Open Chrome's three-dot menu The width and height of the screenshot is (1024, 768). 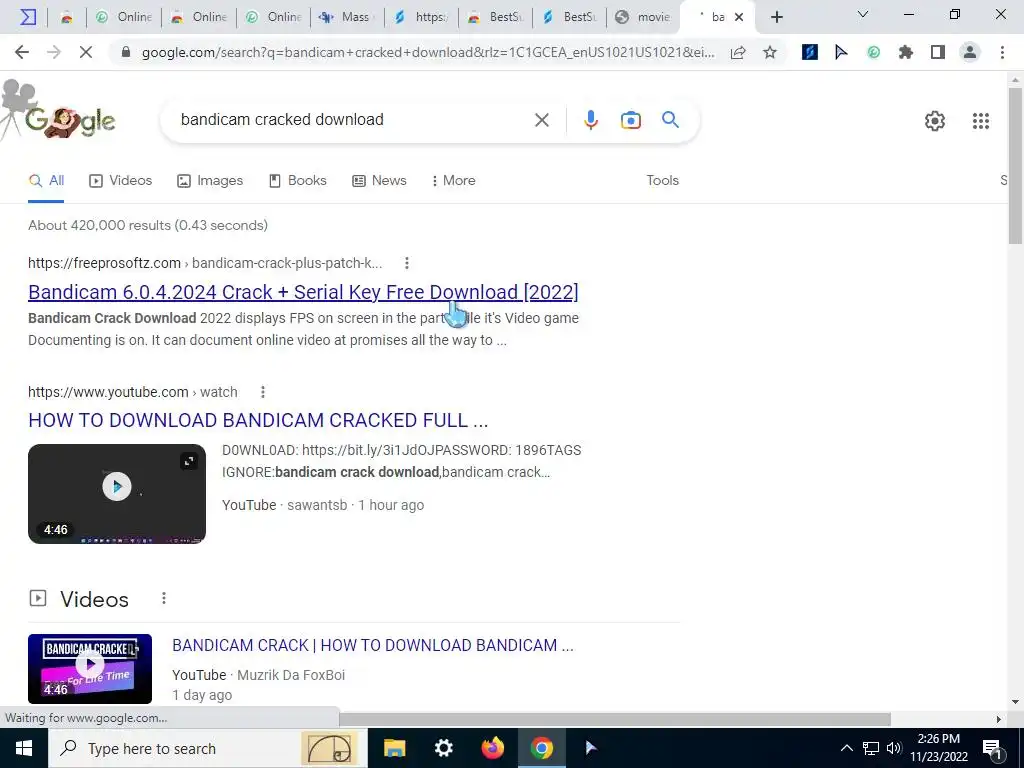[x=1002, y=52]
